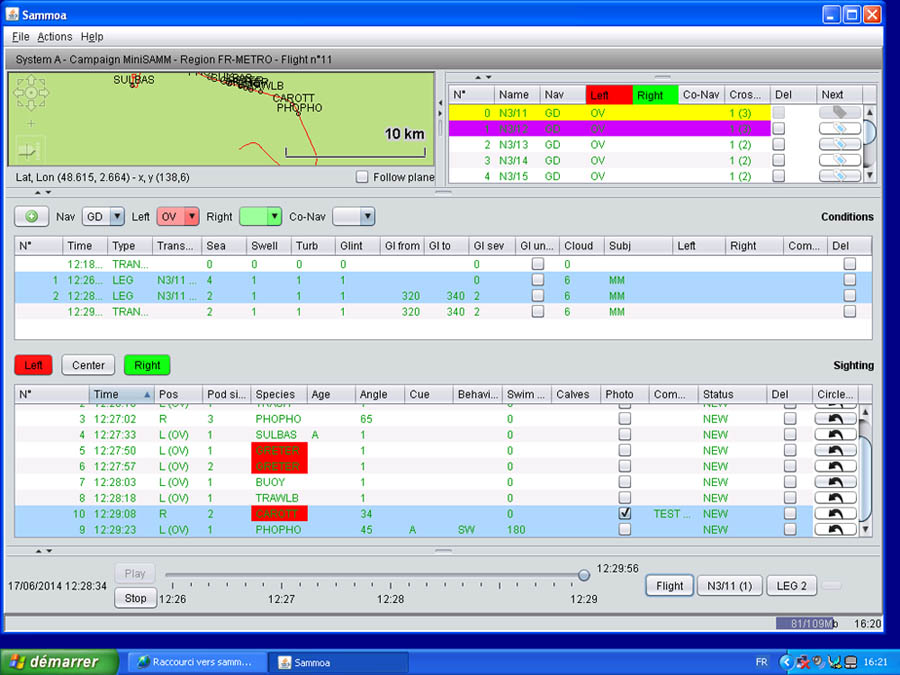
Task: Check Del box for transect N3/12
Action: [779, 129]
